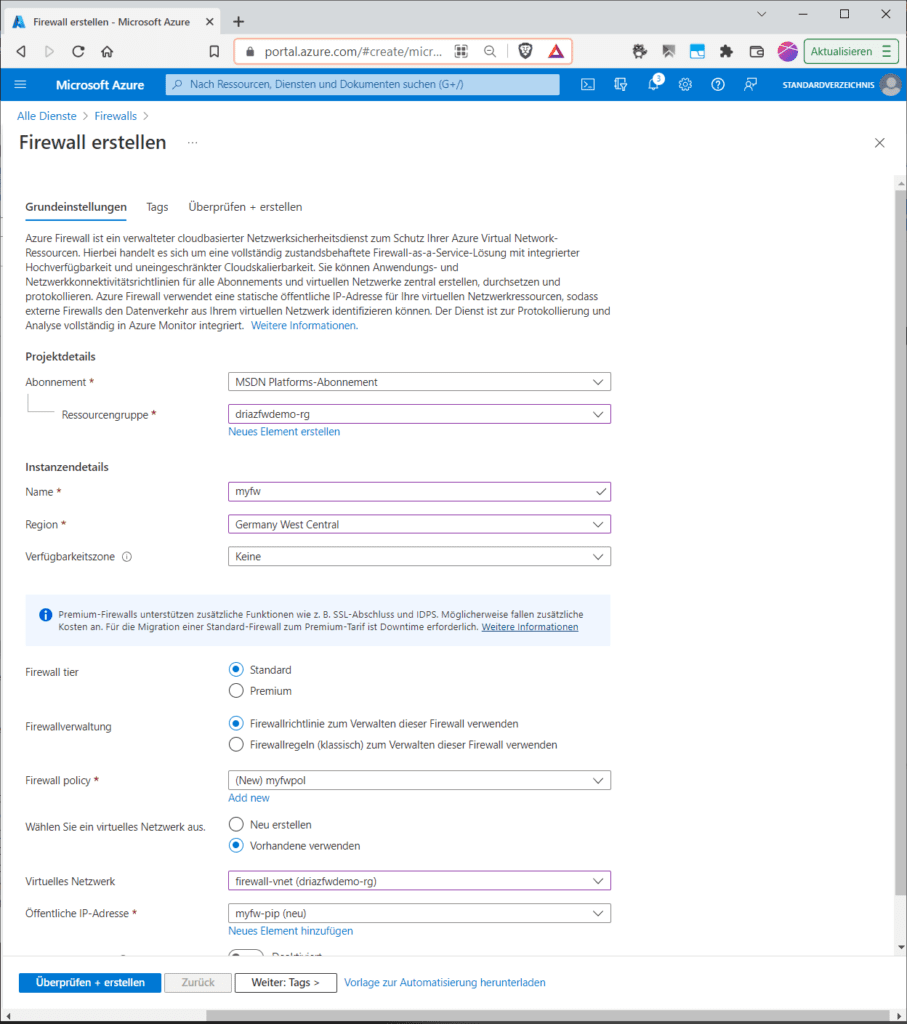Open the Ressourcengruppe dropdown
This screenshot has height=1024, width=907.
(x=419, y=413)
